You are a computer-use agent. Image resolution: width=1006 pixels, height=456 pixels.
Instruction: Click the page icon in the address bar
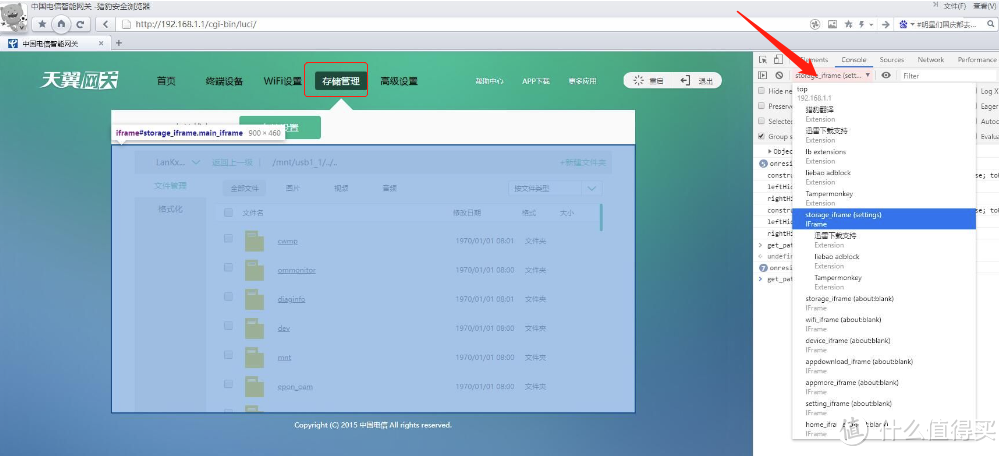[126, 24]
